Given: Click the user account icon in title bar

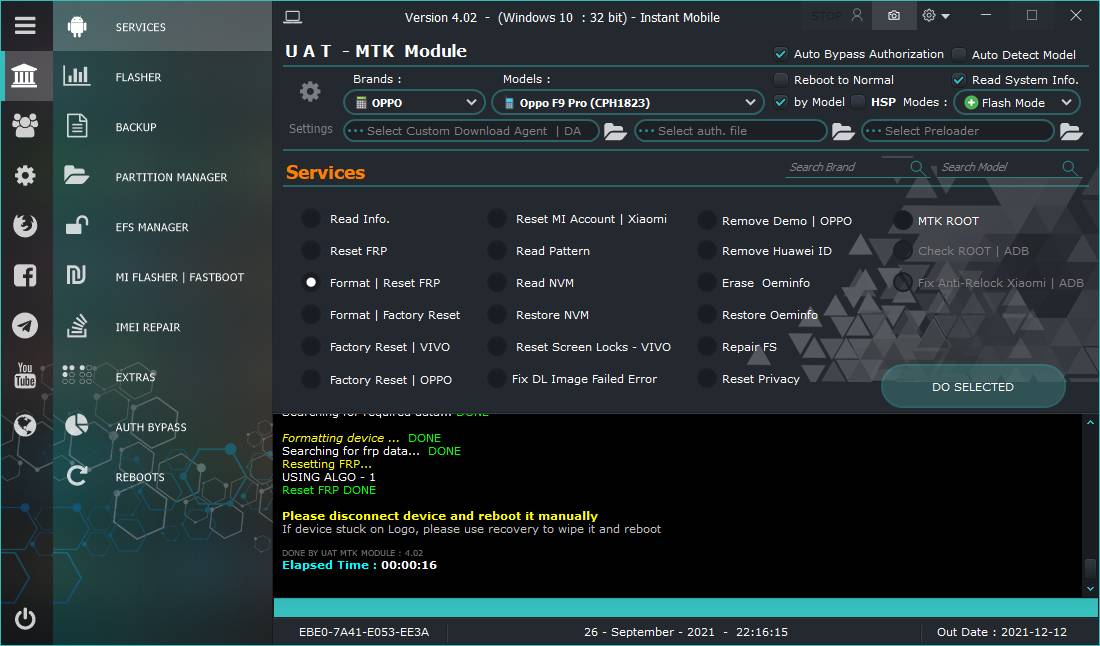Looking at the screenshot, I should (x=857, y=15).
